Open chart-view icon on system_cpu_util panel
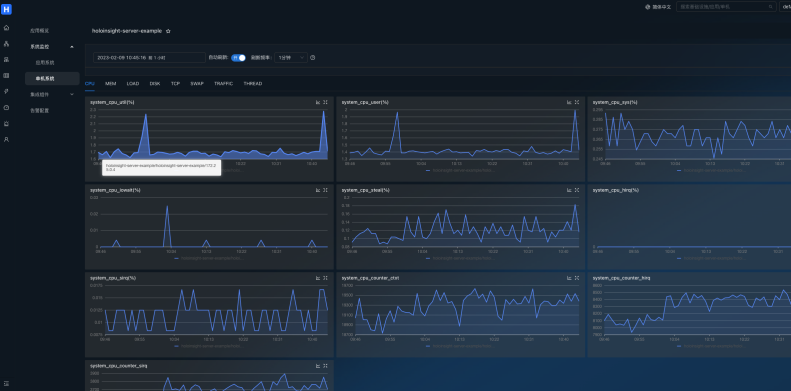This screenshot has width=791, height=391. (318, 102)
